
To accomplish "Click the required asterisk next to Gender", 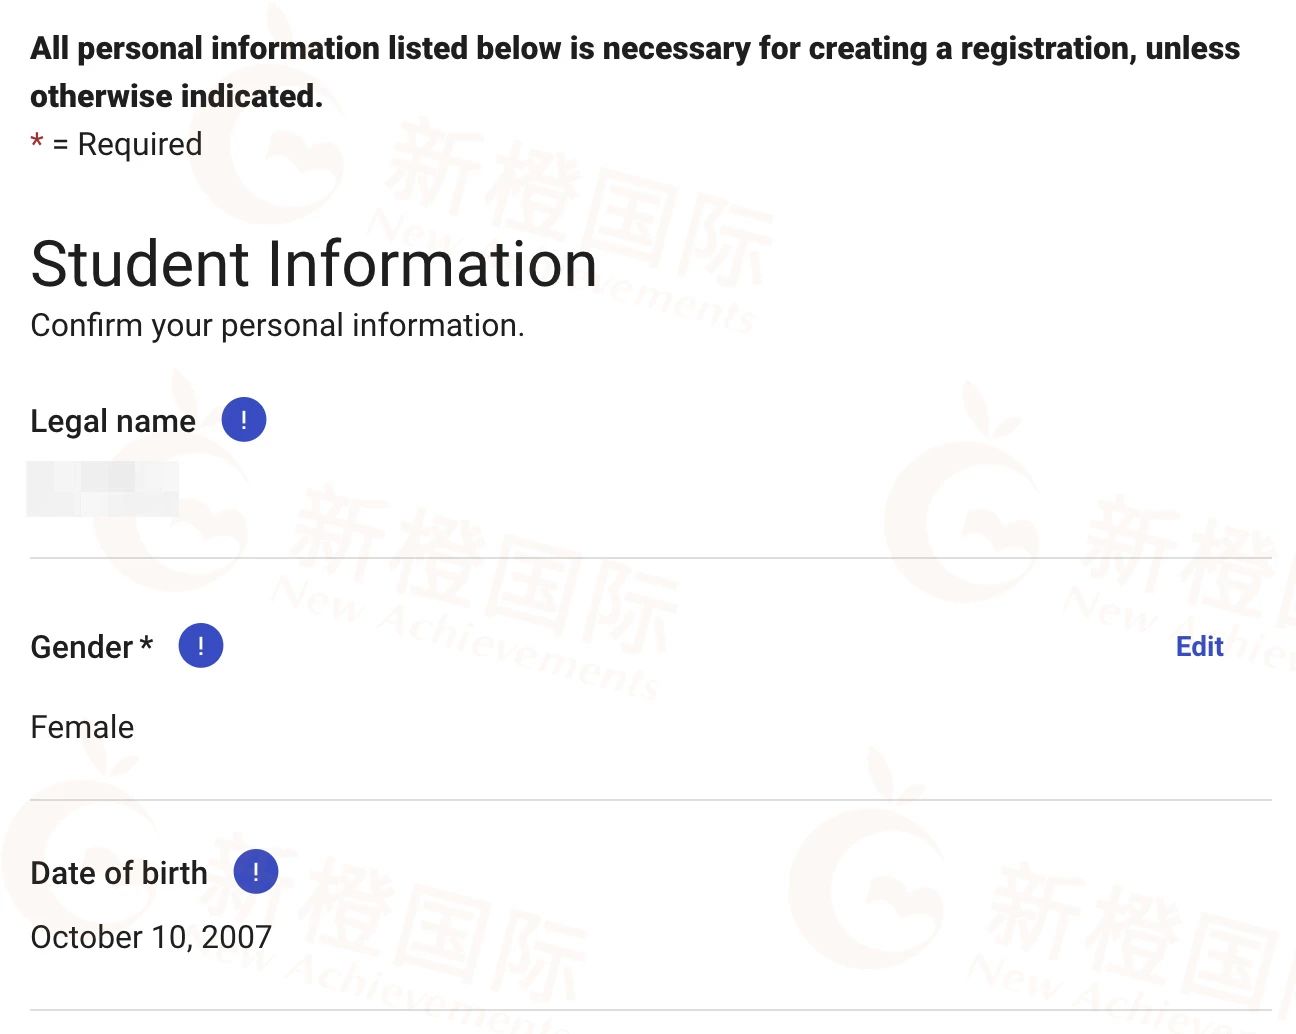I will point(147,644).
